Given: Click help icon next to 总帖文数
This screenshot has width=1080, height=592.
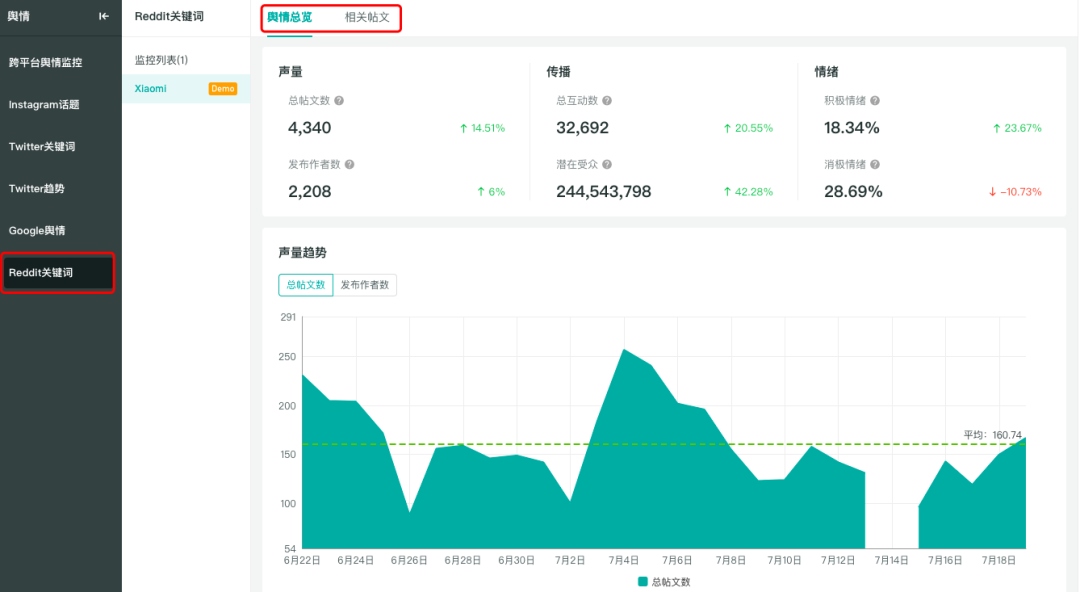Looking at the screenshot, I should (x=339, y=101).
